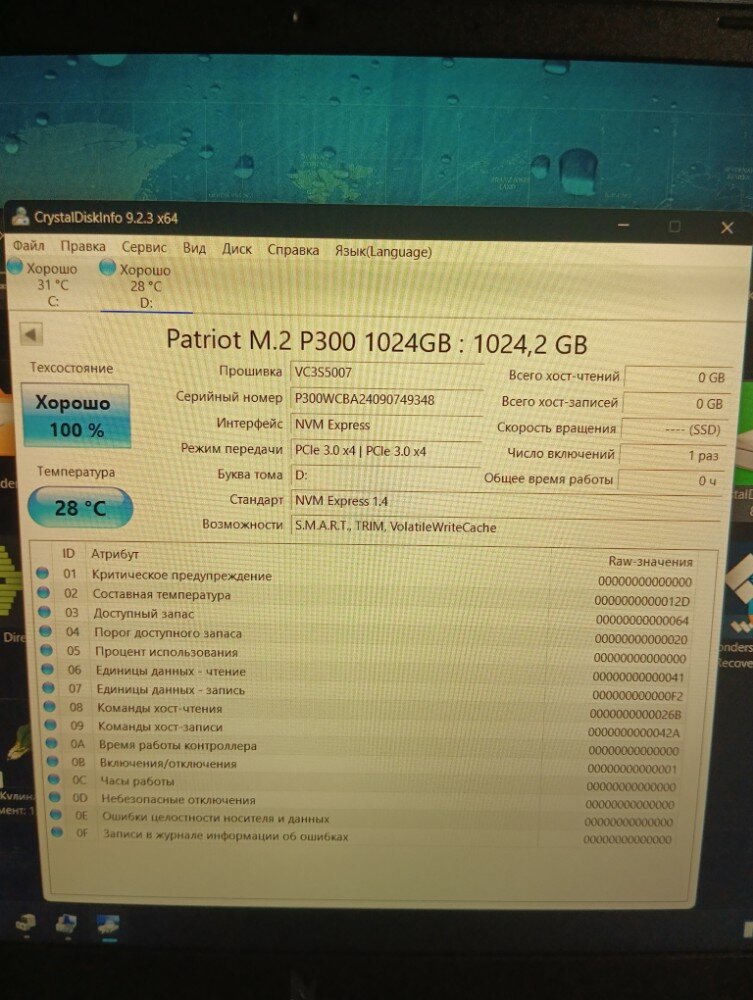The image size is (753, 1000).
Task: Click the Часы работы attribute text
Action: tap(136, 781)
